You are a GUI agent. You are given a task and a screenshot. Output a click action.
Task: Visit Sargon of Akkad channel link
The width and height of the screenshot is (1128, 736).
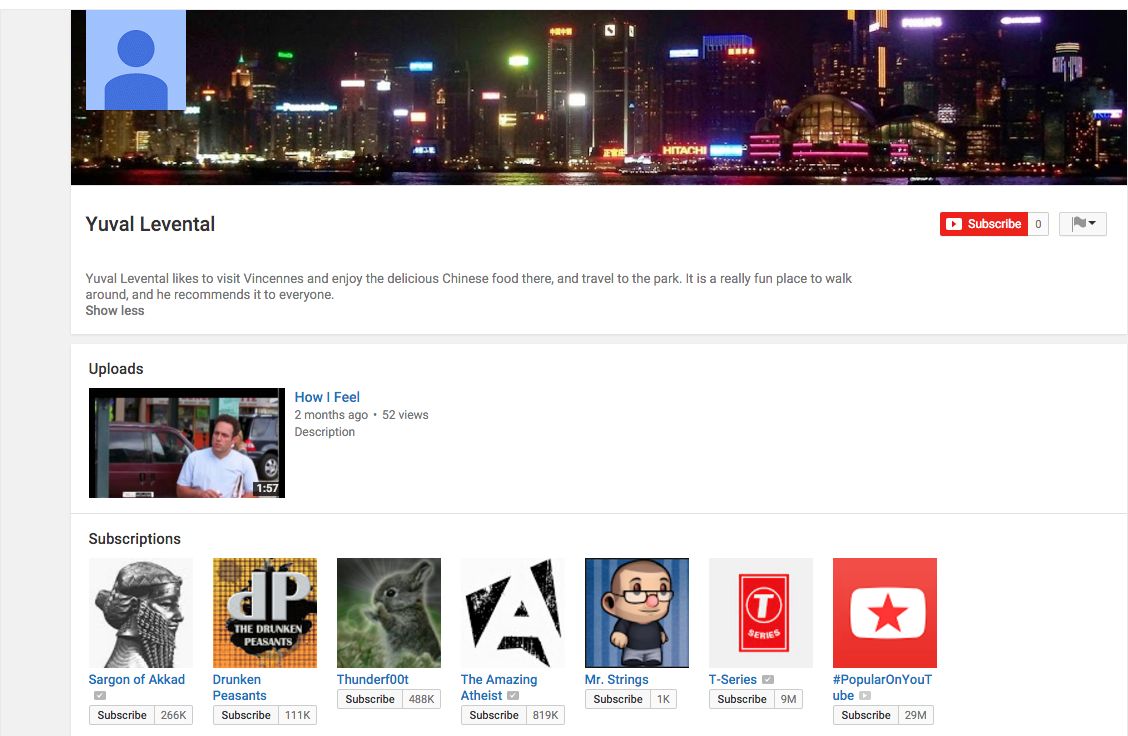[x=137, y=679]
